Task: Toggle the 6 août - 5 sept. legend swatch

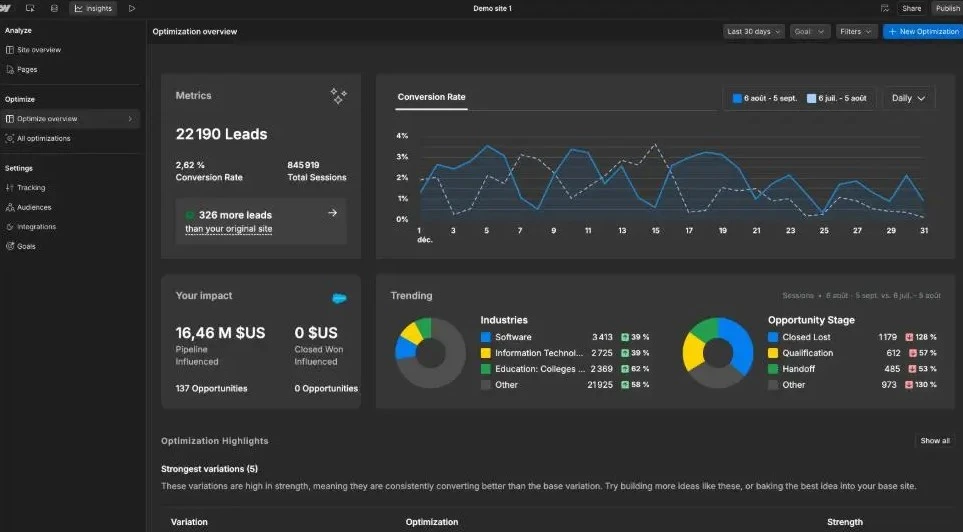Action: (x=737, y=98)
